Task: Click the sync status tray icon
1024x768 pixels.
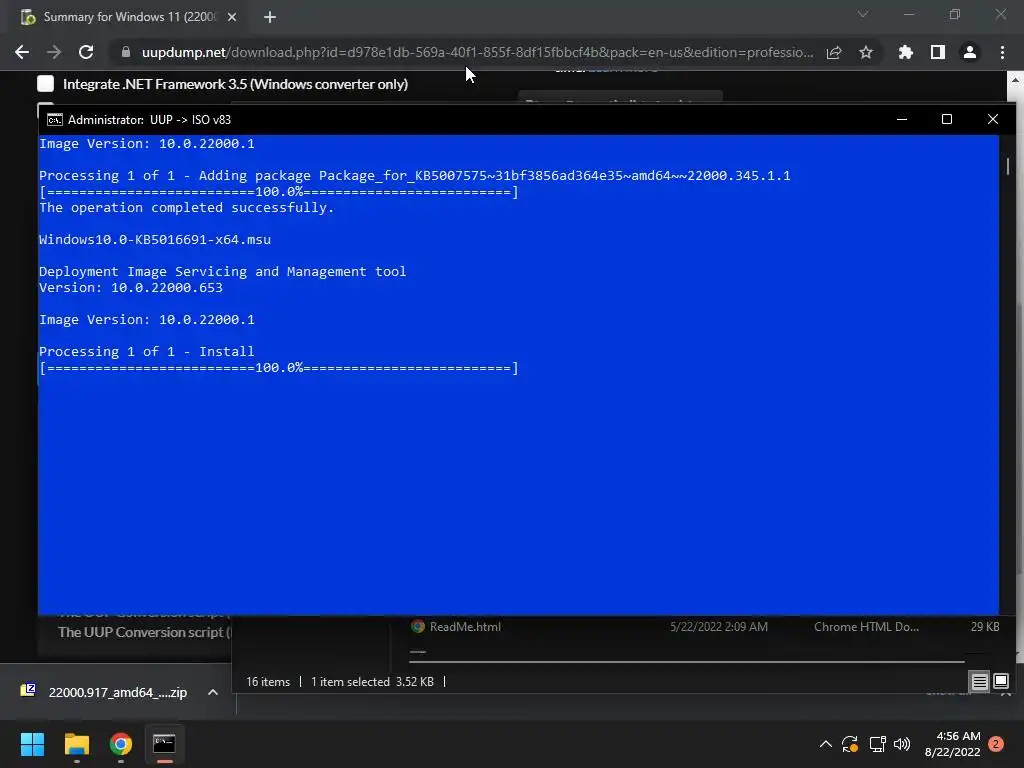Action: 850,744
